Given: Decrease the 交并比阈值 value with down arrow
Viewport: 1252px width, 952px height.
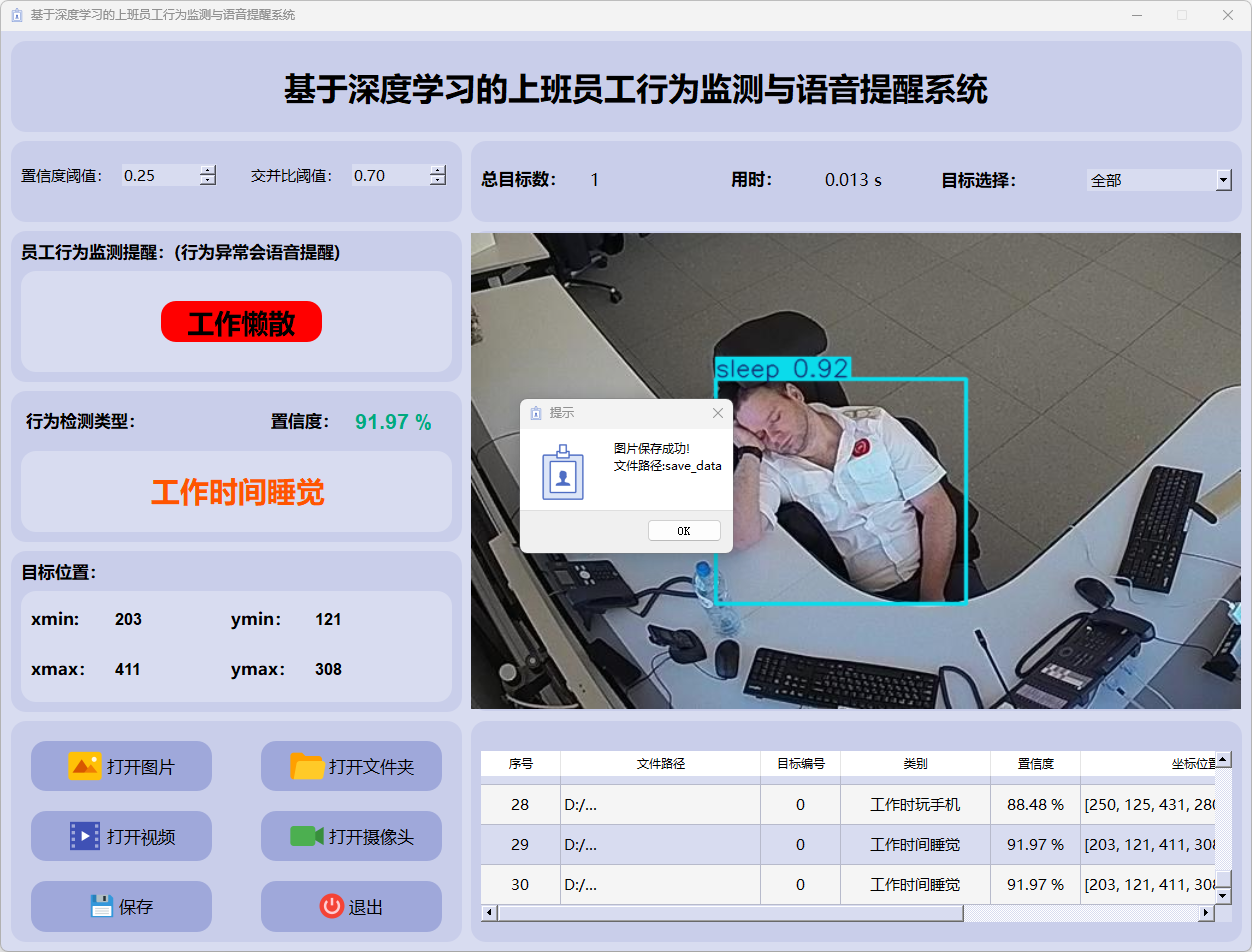Looking at the screenshot, I should click(438, 181).
